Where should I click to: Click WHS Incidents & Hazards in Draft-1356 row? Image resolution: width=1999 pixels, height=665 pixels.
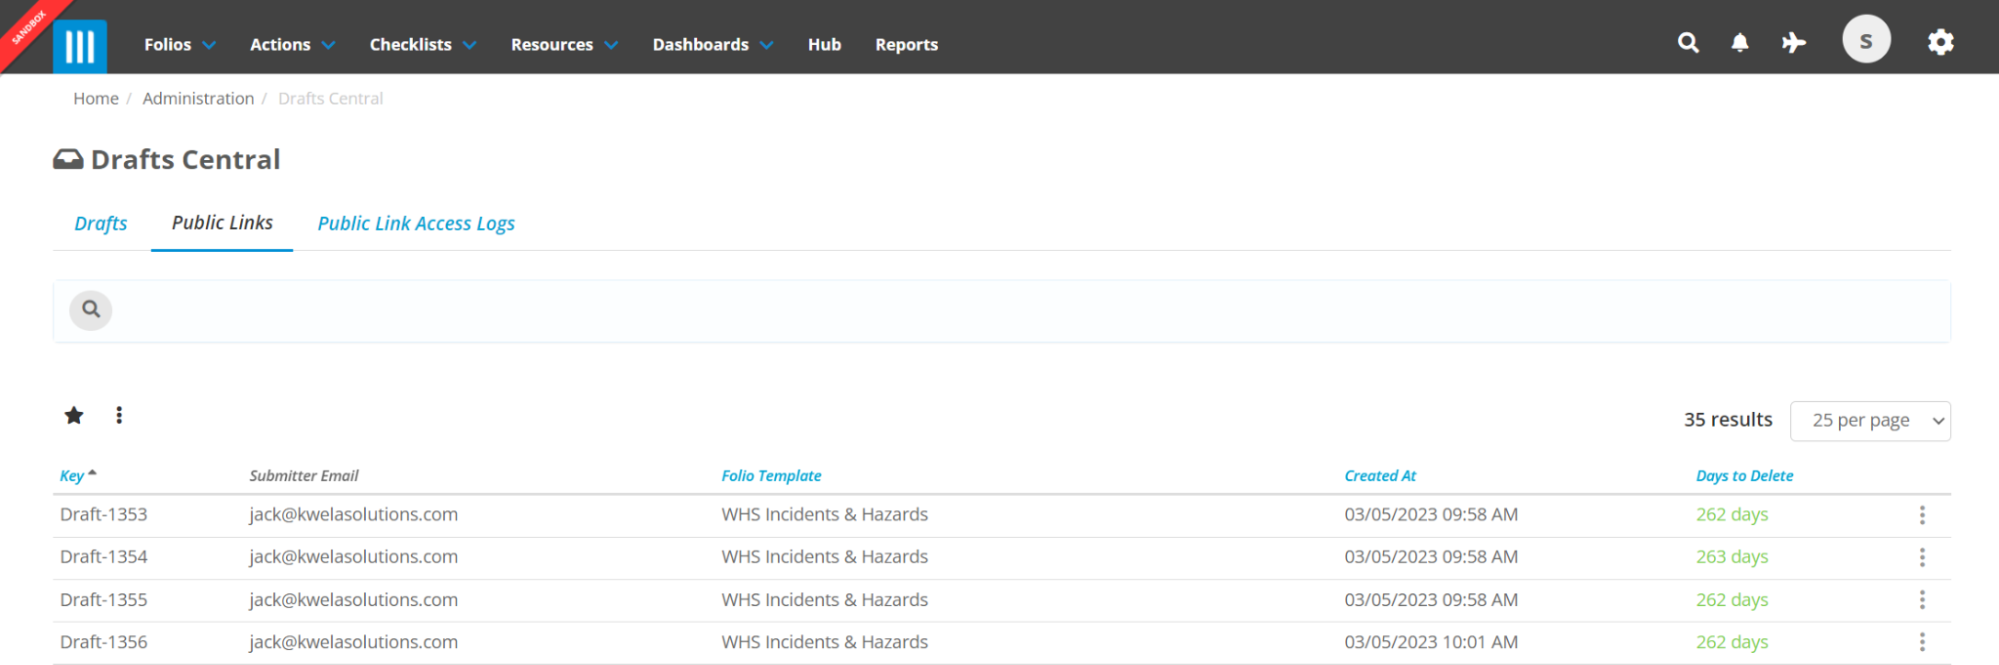pos(824,642)
